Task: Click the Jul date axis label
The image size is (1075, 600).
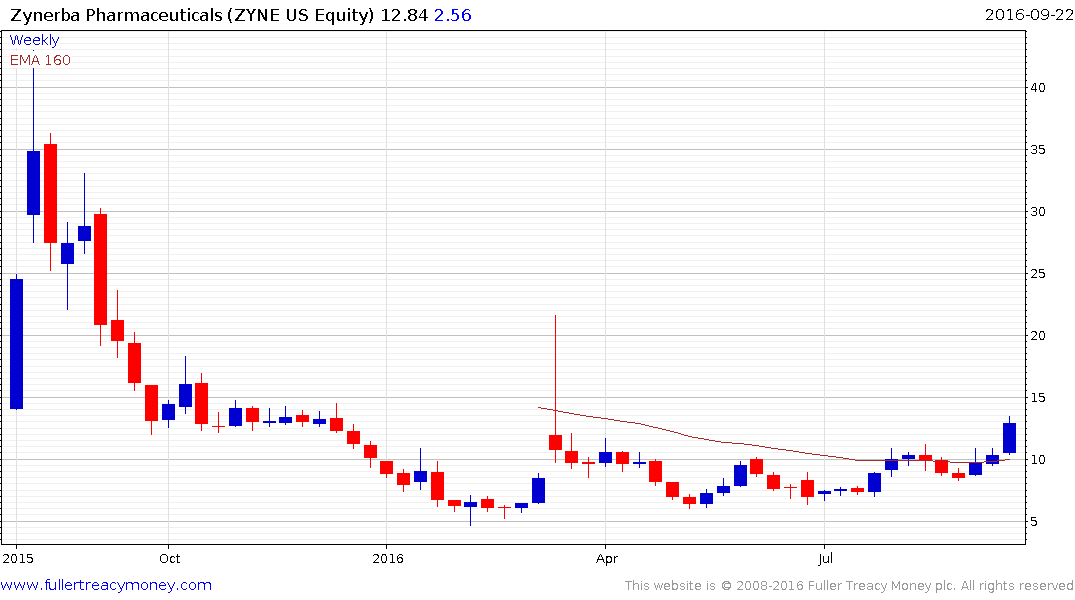Action: (x=825, y=558)
